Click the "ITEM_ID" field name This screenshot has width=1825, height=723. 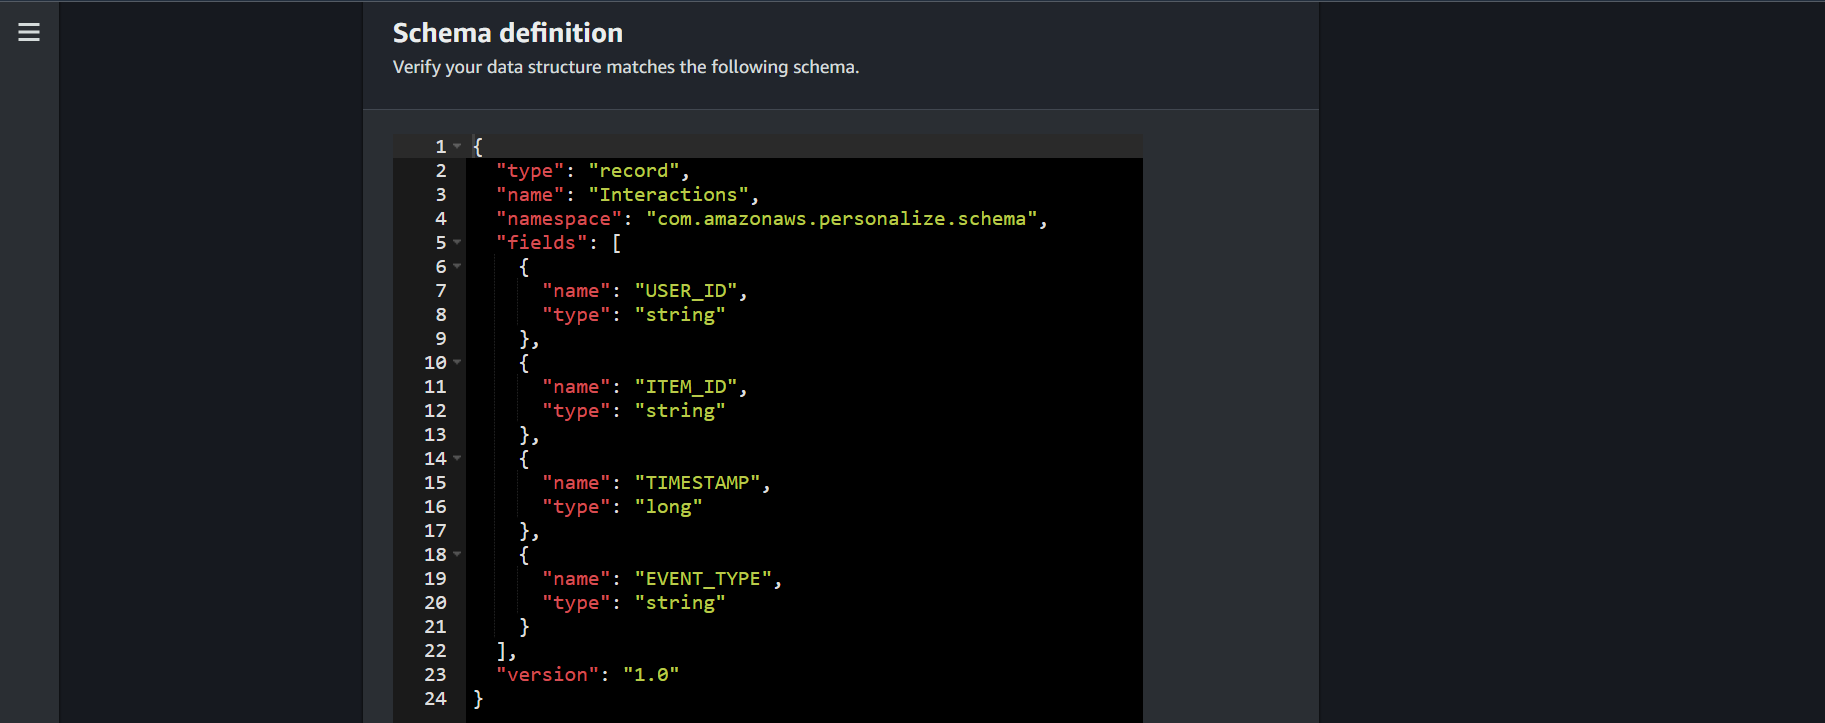[x=686, y=387]
